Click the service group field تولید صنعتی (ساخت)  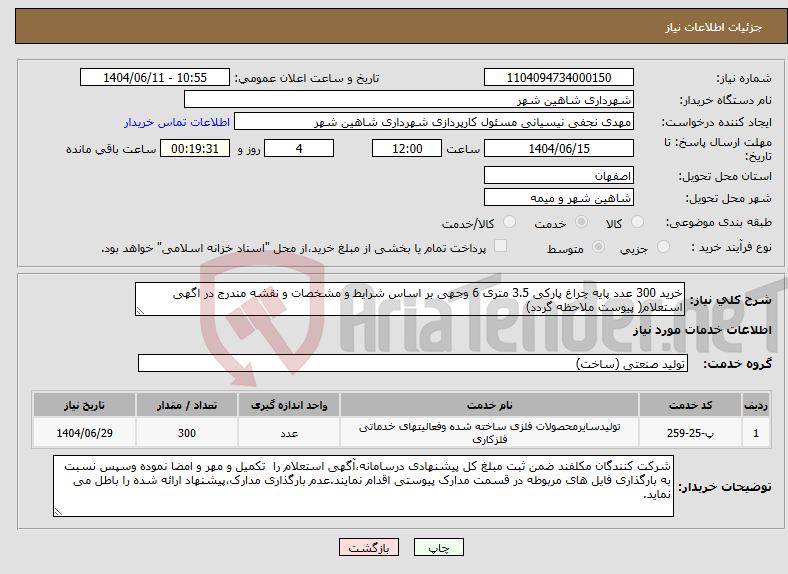pos(413,363)
